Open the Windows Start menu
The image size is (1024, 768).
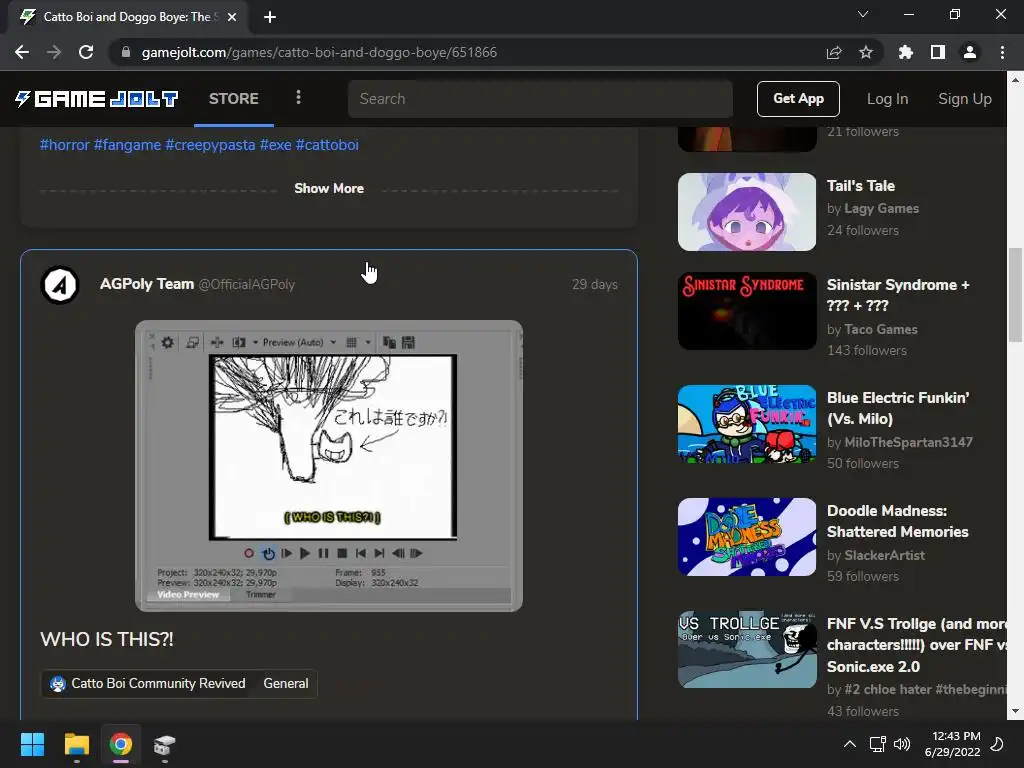32,744
